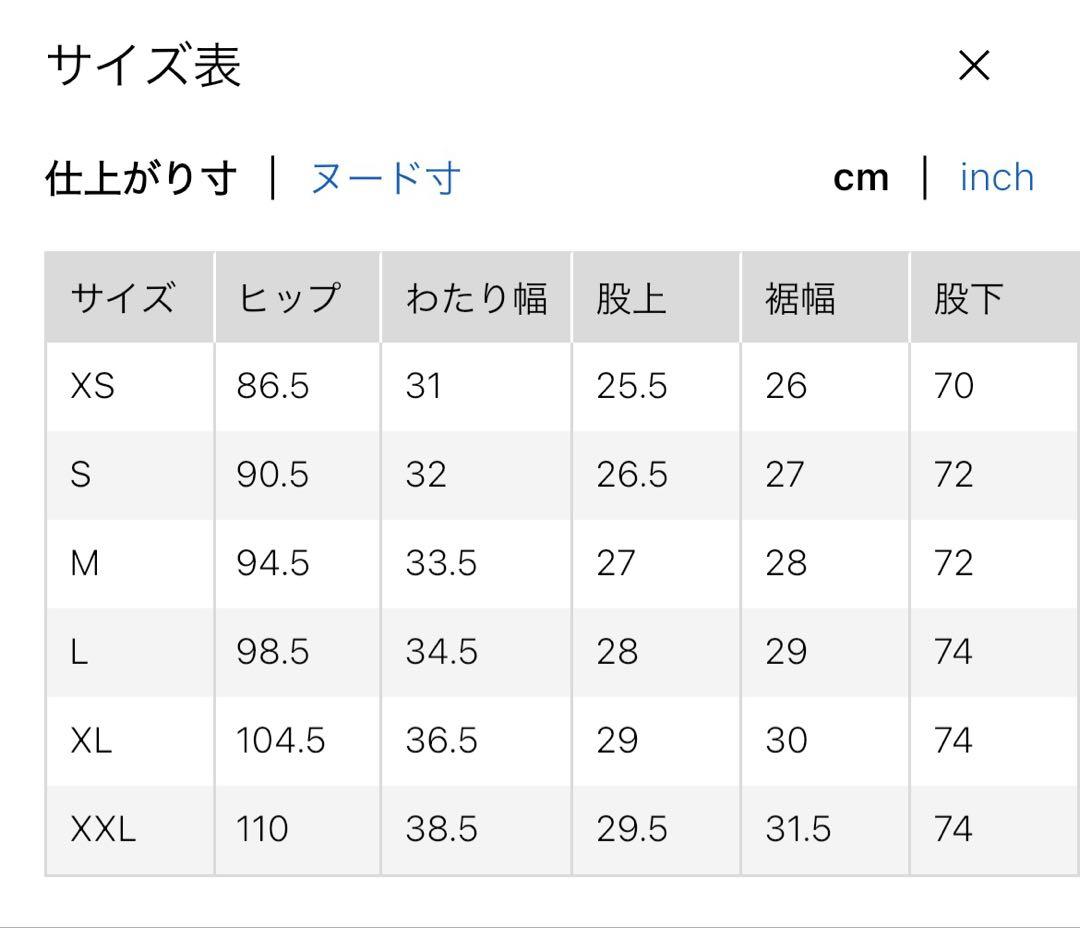Select the M size row label
Image resolution: width=1080 pixels, height=928 pixels.
[x=85, y=563]
